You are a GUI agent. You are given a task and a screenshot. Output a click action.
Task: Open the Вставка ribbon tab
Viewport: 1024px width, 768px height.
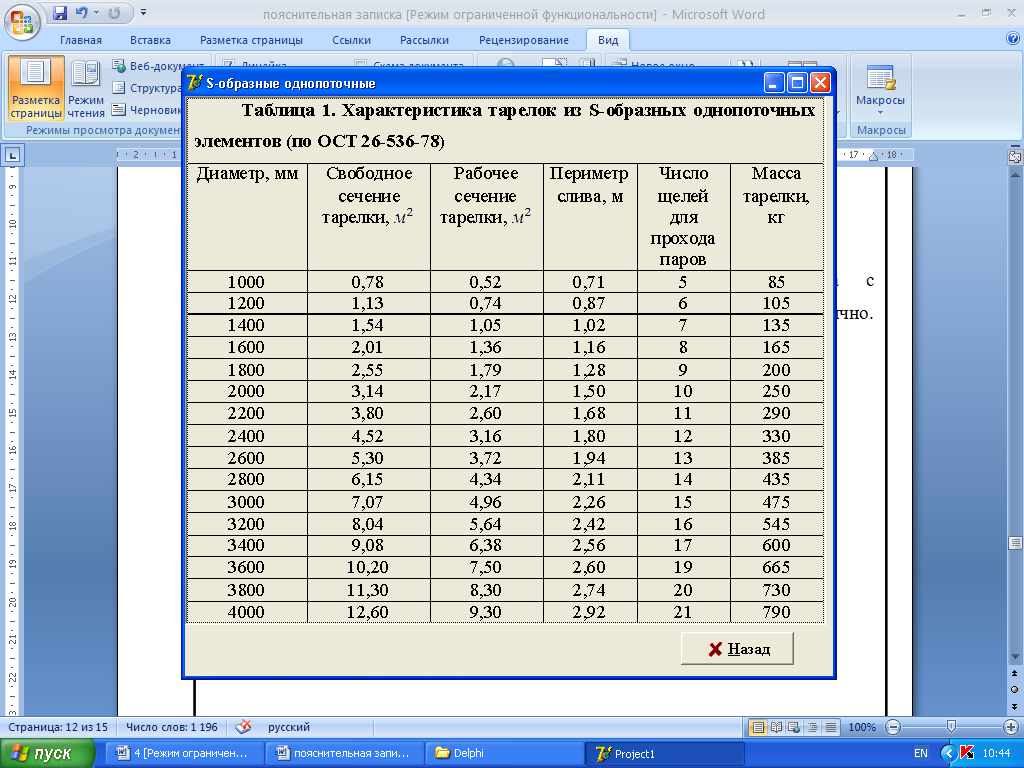[150, 40]
